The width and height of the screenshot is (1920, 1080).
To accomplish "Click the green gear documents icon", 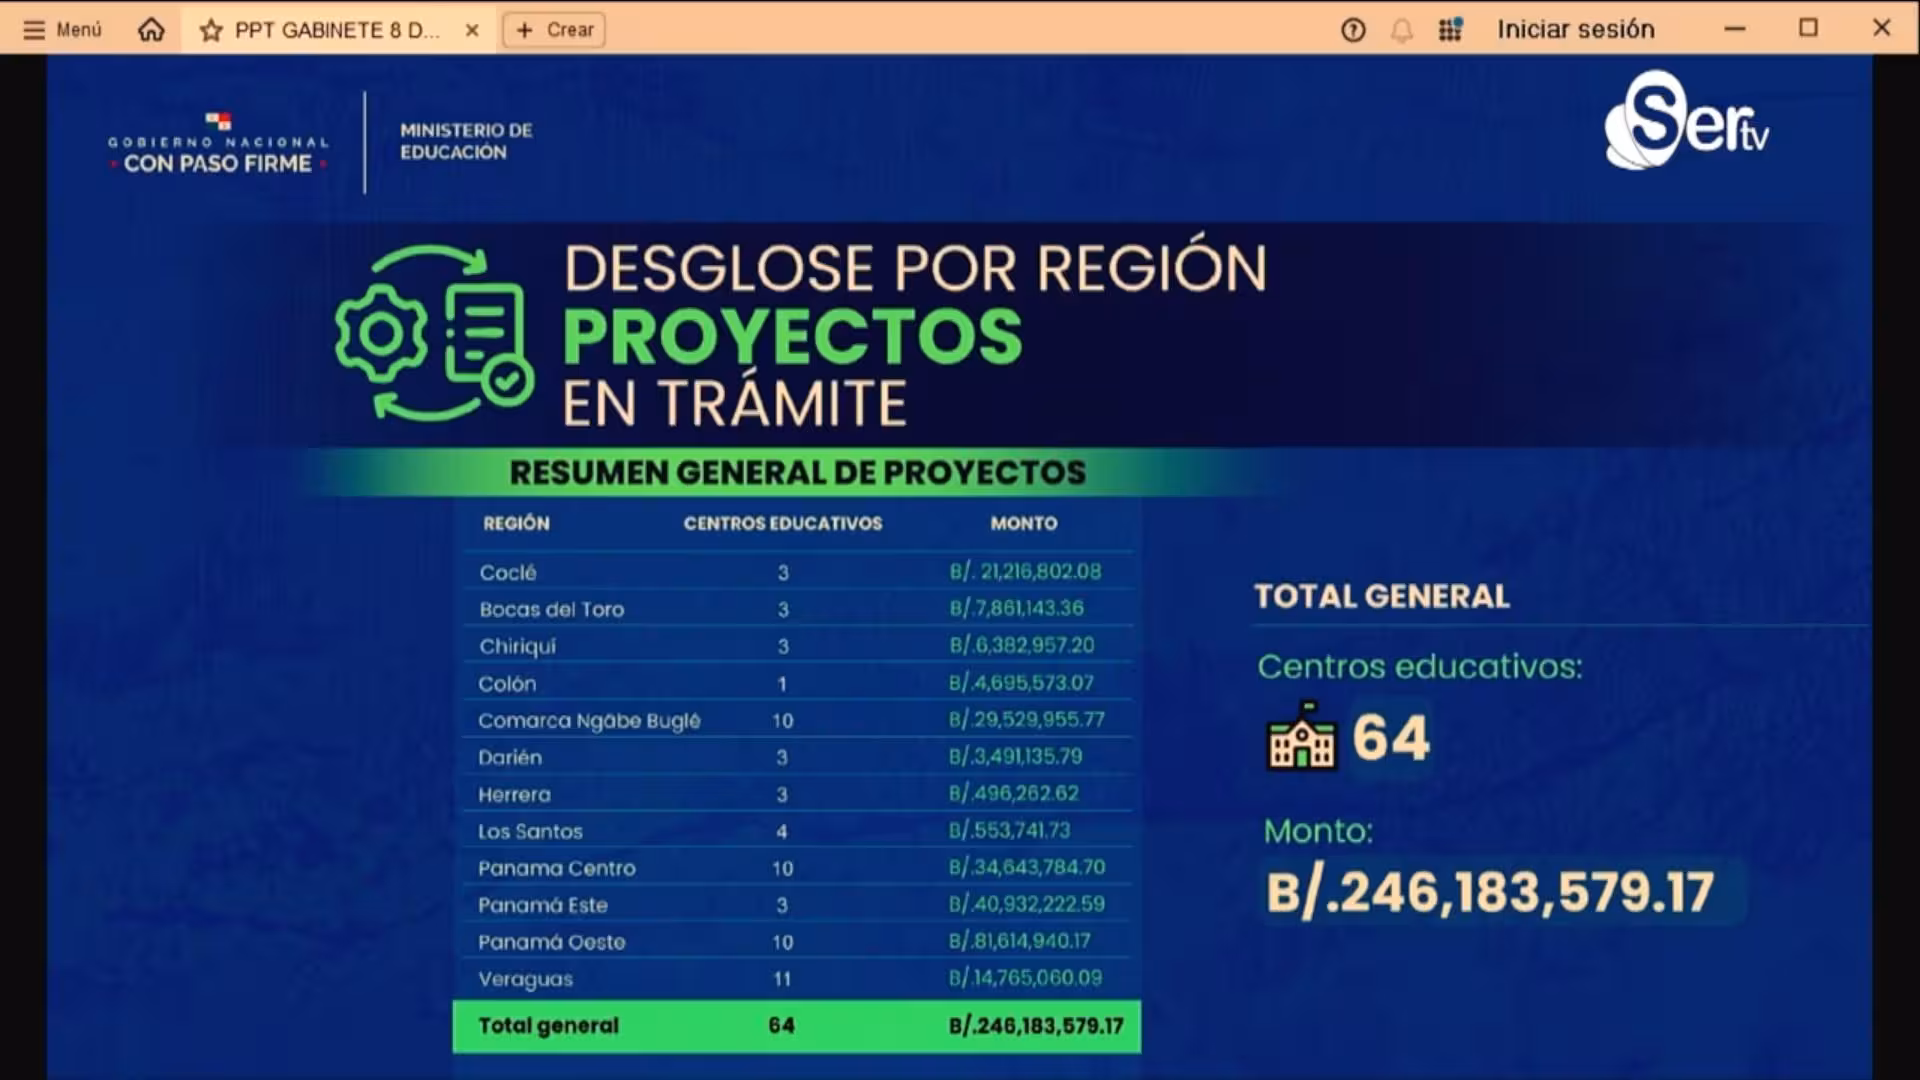I will tap(433, 333).
